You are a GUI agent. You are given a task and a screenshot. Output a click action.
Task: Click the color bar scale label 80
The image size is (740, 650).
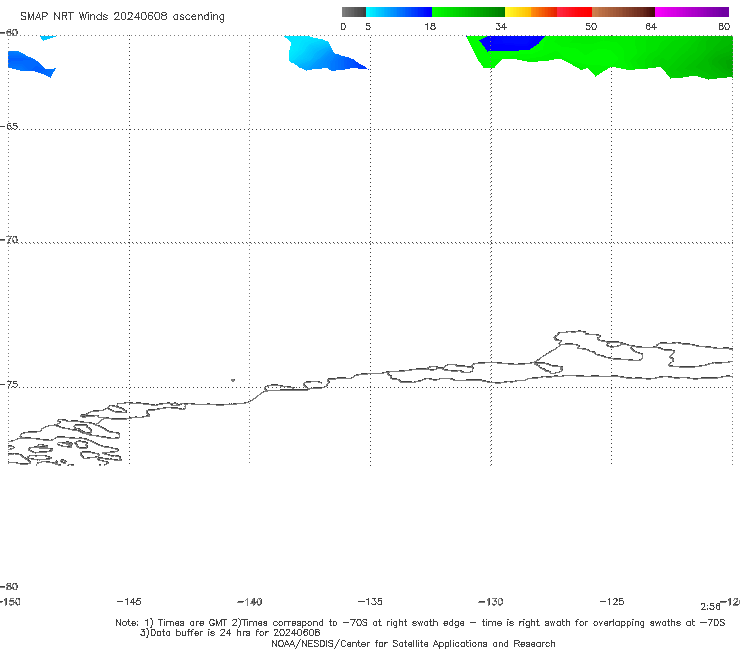point(724,26)
